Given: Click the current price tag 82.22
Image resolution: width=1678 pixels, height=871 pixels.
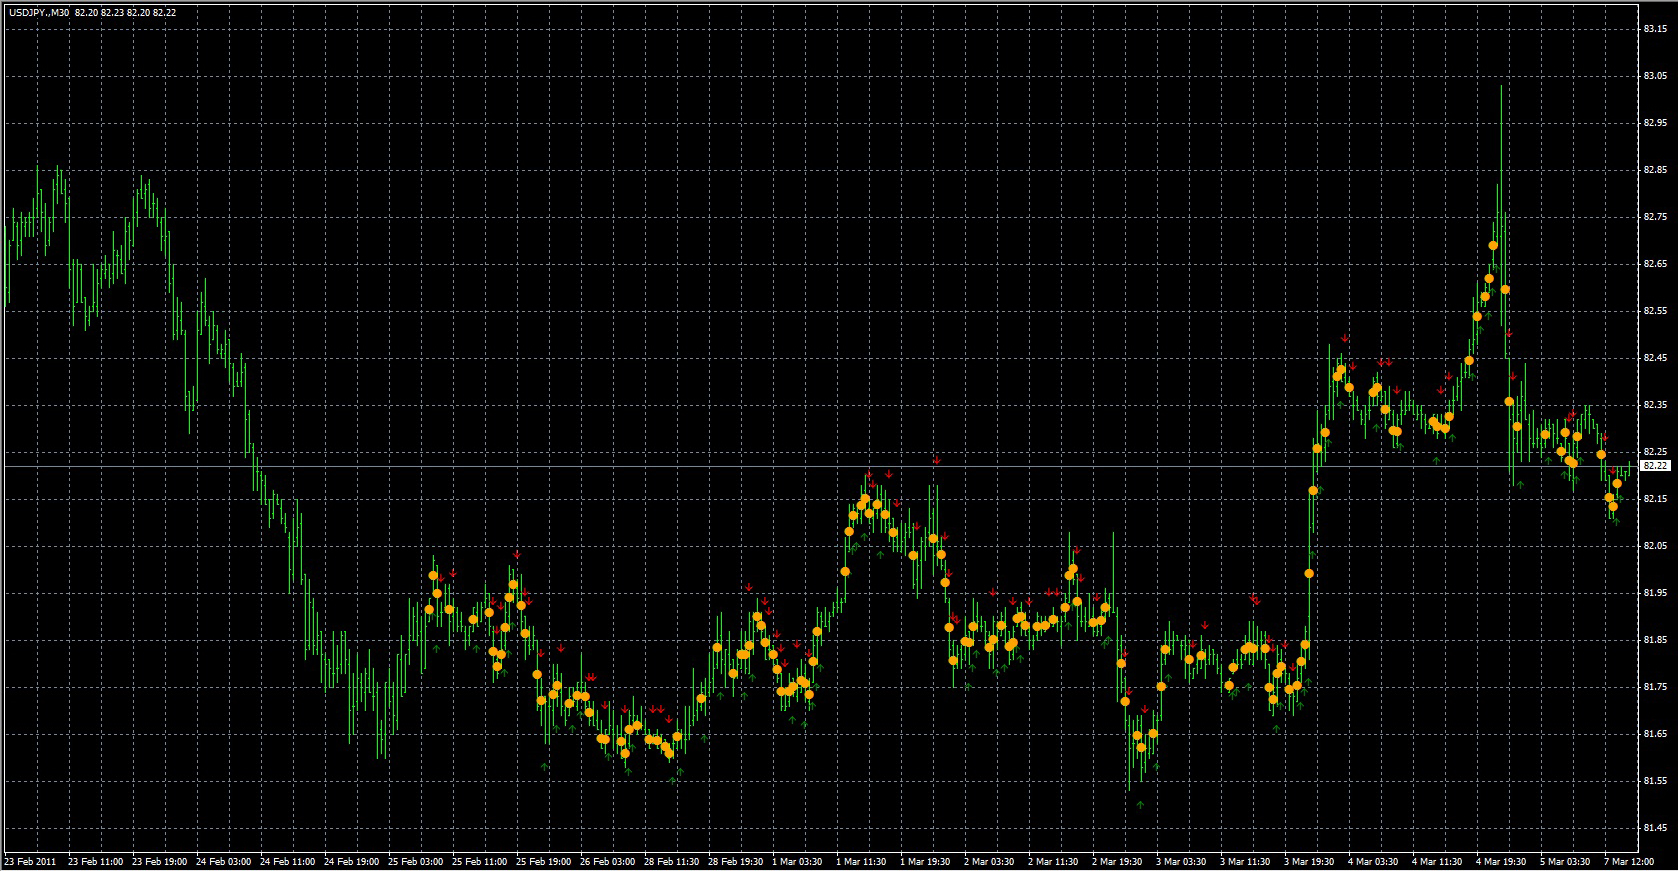Looking at the screenshot, I should tap(1656, 466).
